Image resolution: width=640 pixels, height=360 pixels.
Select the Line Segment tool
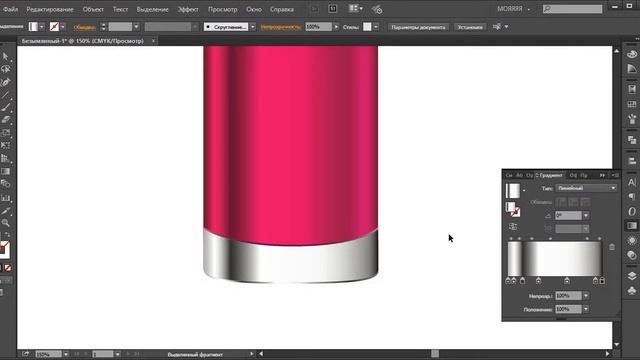[5, 95]
